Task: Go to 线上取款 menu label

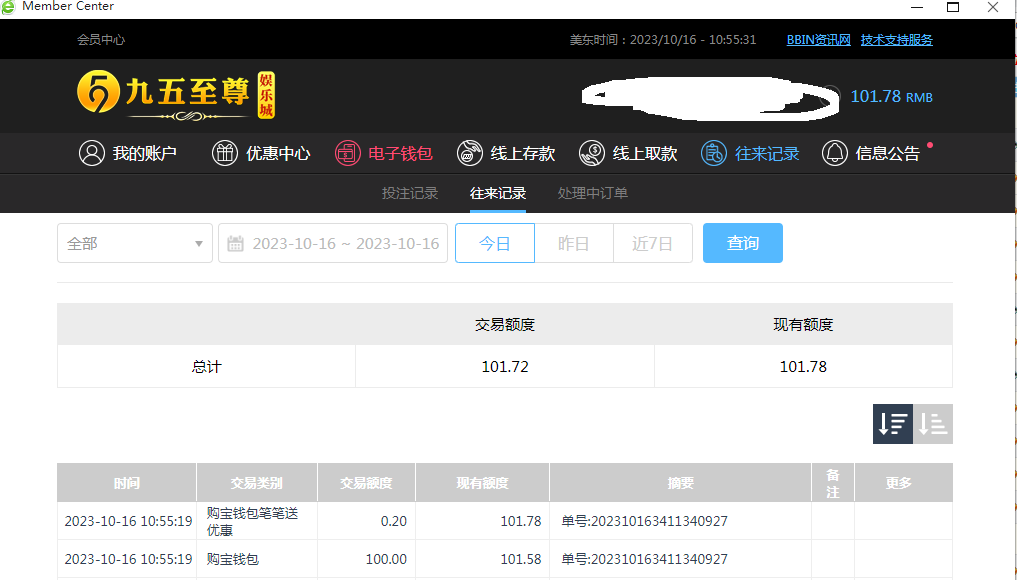Action: (x=645, y=154)
